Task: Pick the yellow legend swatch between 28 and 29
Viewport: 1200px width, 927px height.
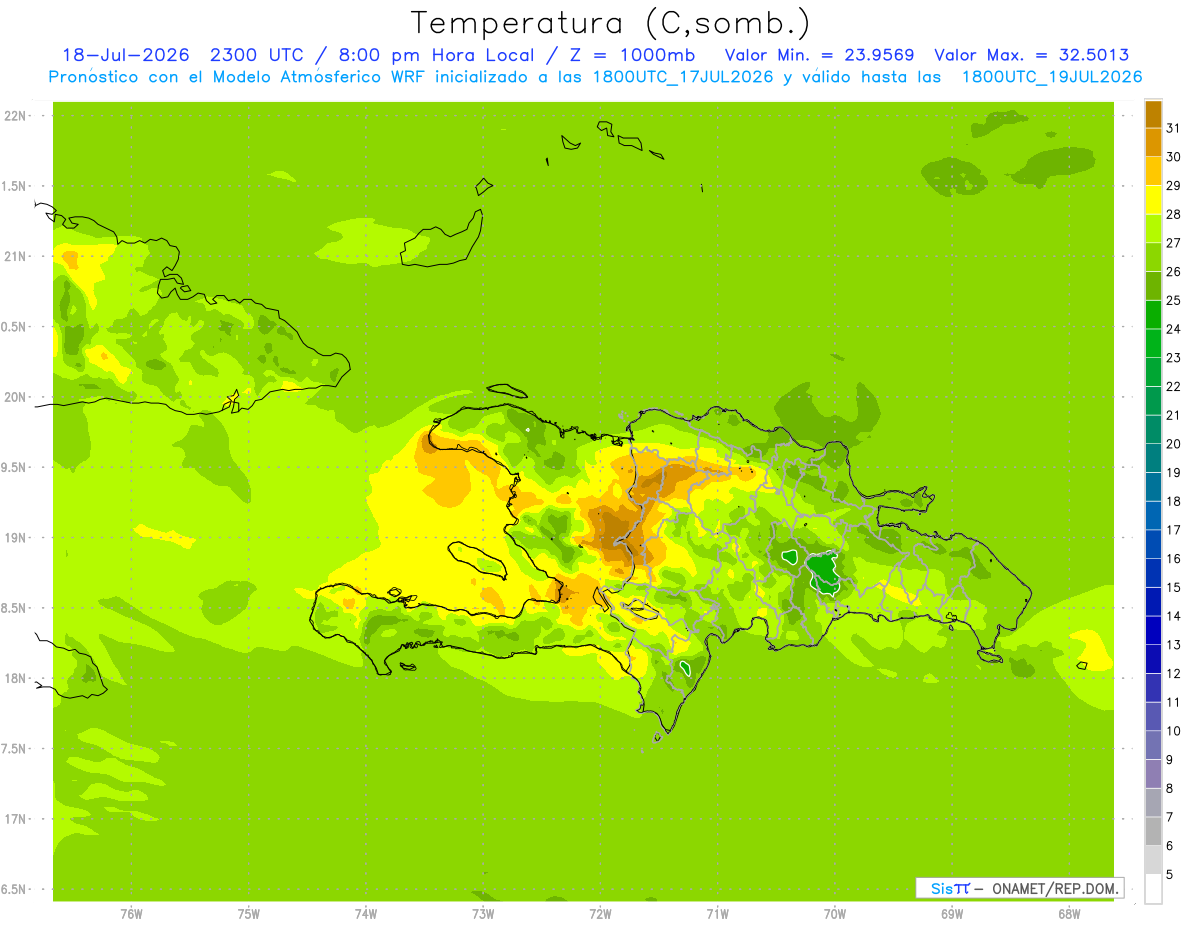Action: coord(1153,200)
